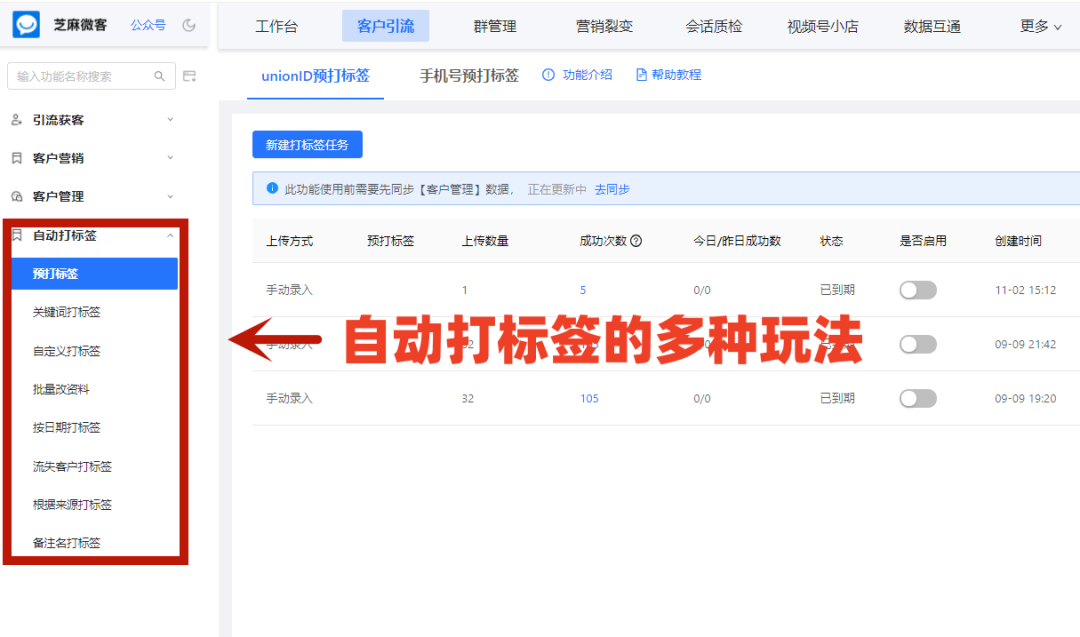Switch to the 手机号预打标签 tab
Viewport: 1080px width, 637px height.
coord(468,73)
